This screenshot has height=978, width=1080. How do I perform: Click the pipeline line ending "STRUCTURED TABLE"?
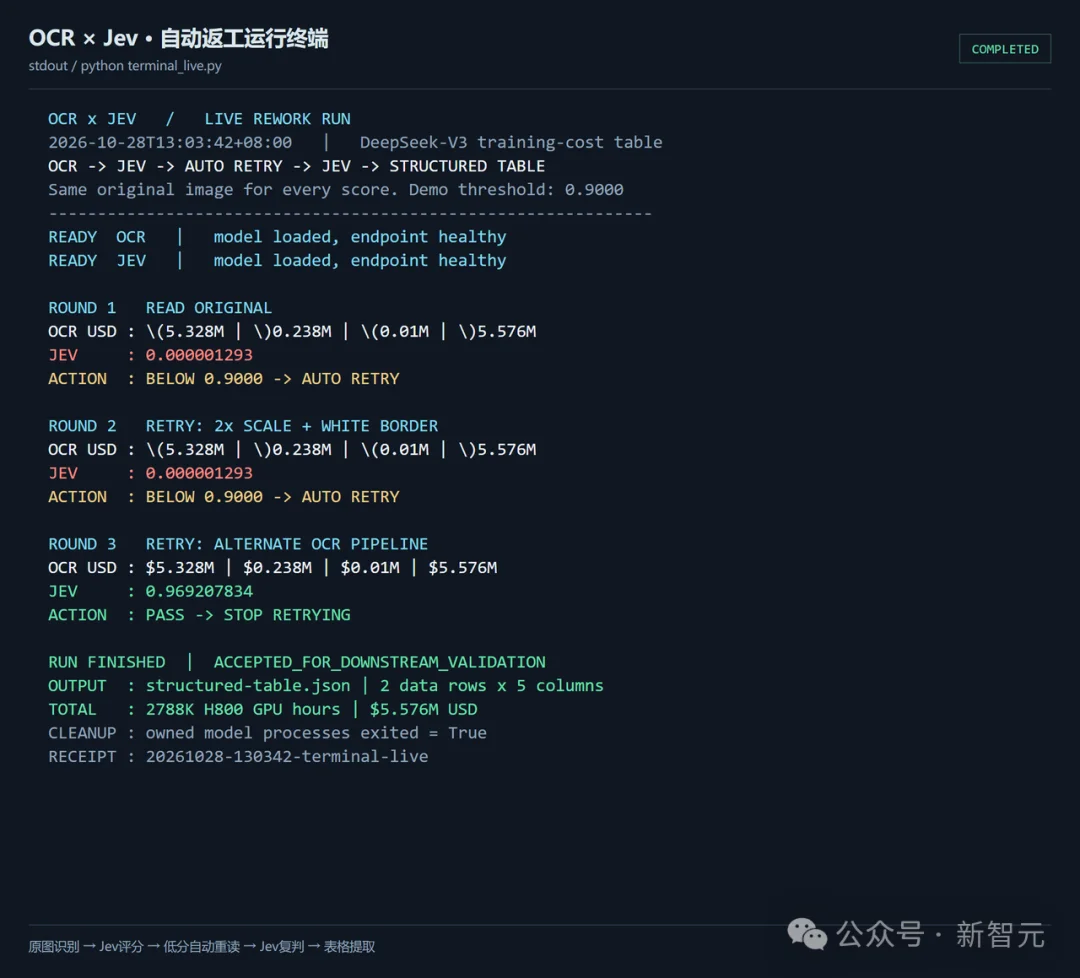point(296,166)
